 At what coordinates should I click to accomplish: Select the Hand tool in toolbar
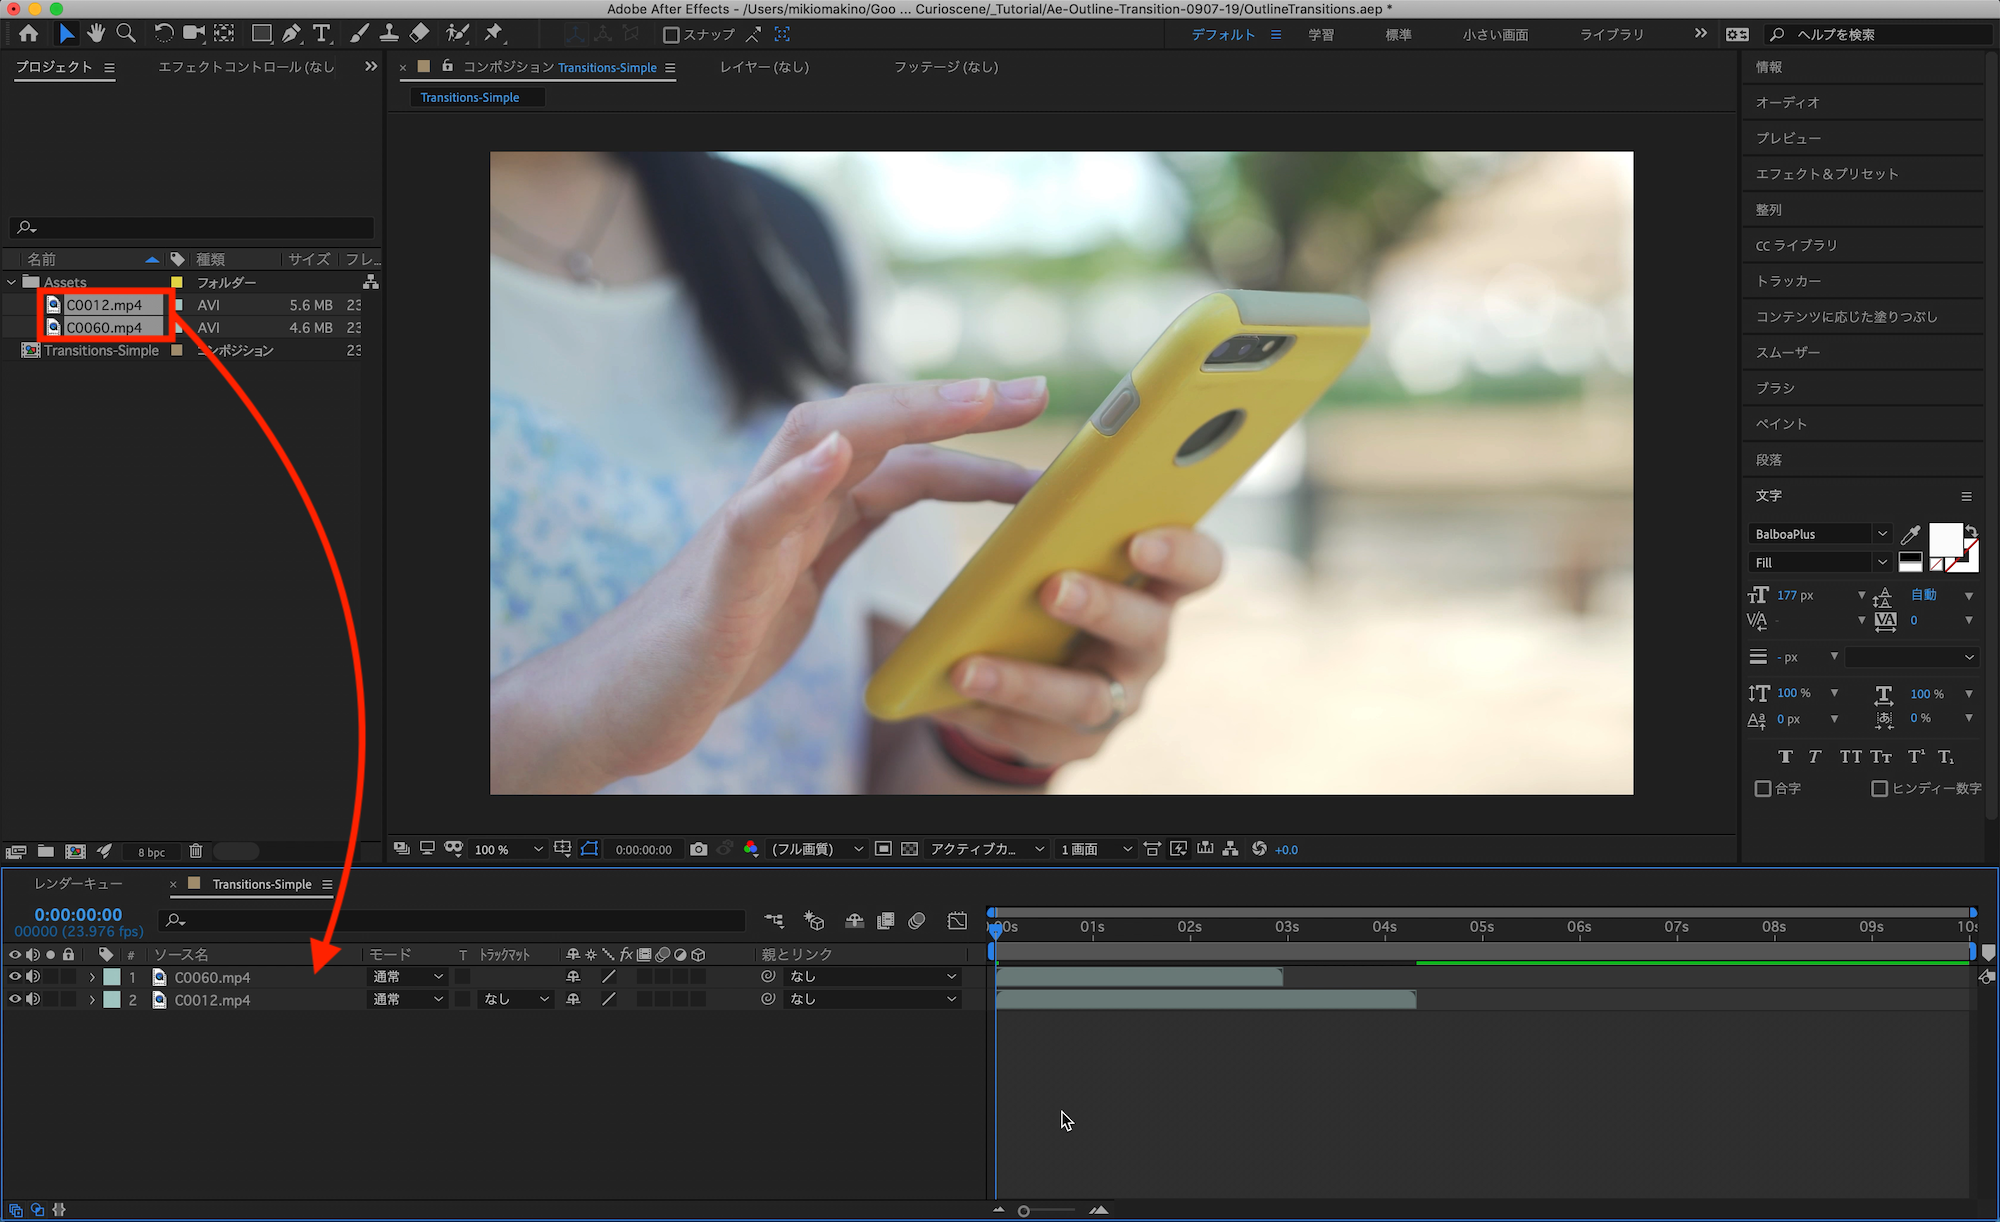96,33
